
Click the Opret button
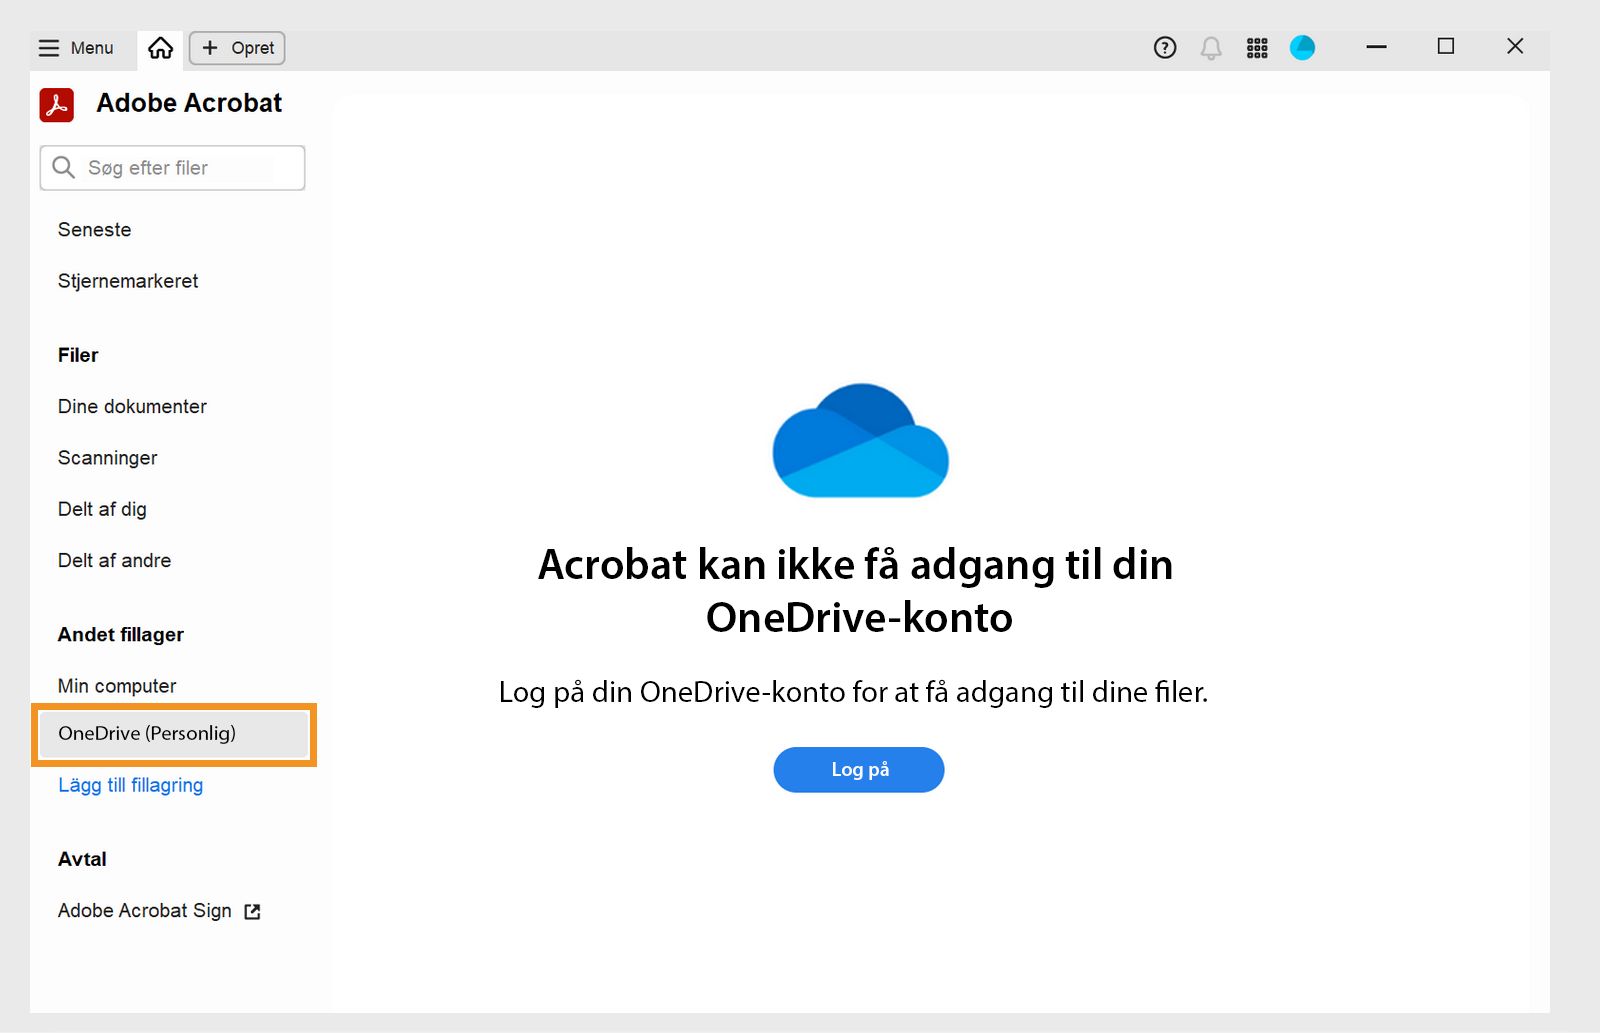tap(236, 47)
